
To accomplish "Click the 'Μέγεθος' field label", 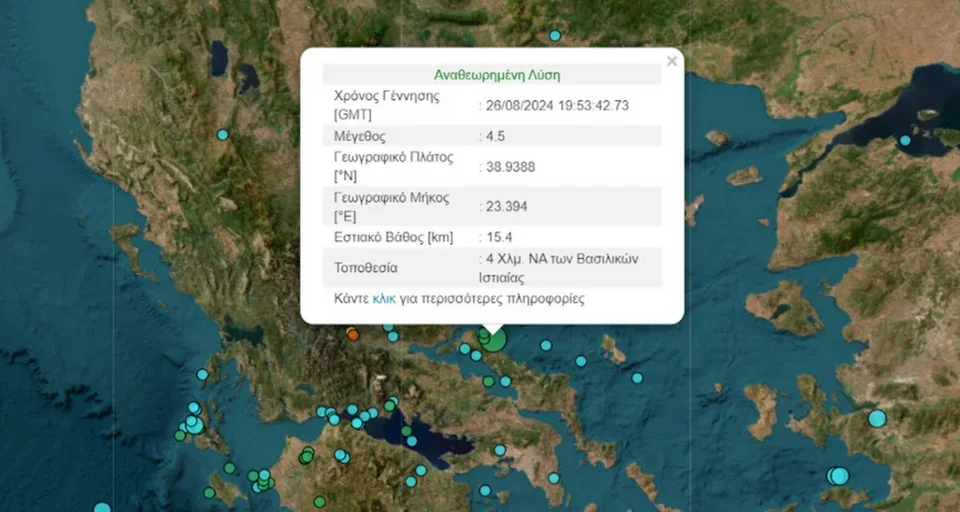I will click(x=360, y=136).
